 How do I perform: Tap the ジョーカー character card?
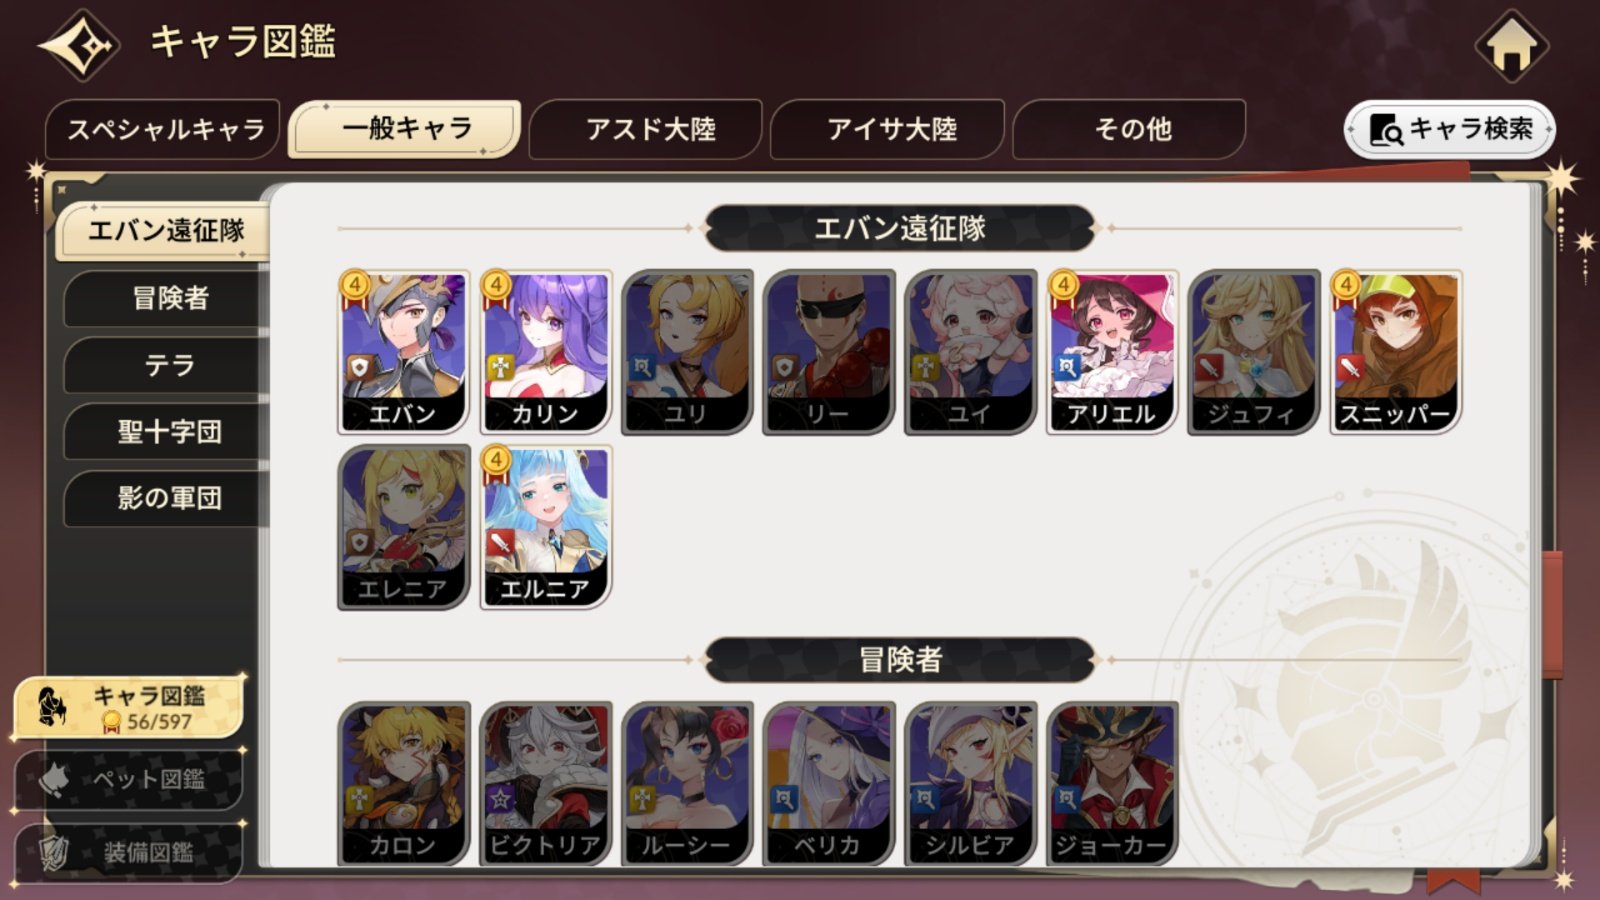1112,783
